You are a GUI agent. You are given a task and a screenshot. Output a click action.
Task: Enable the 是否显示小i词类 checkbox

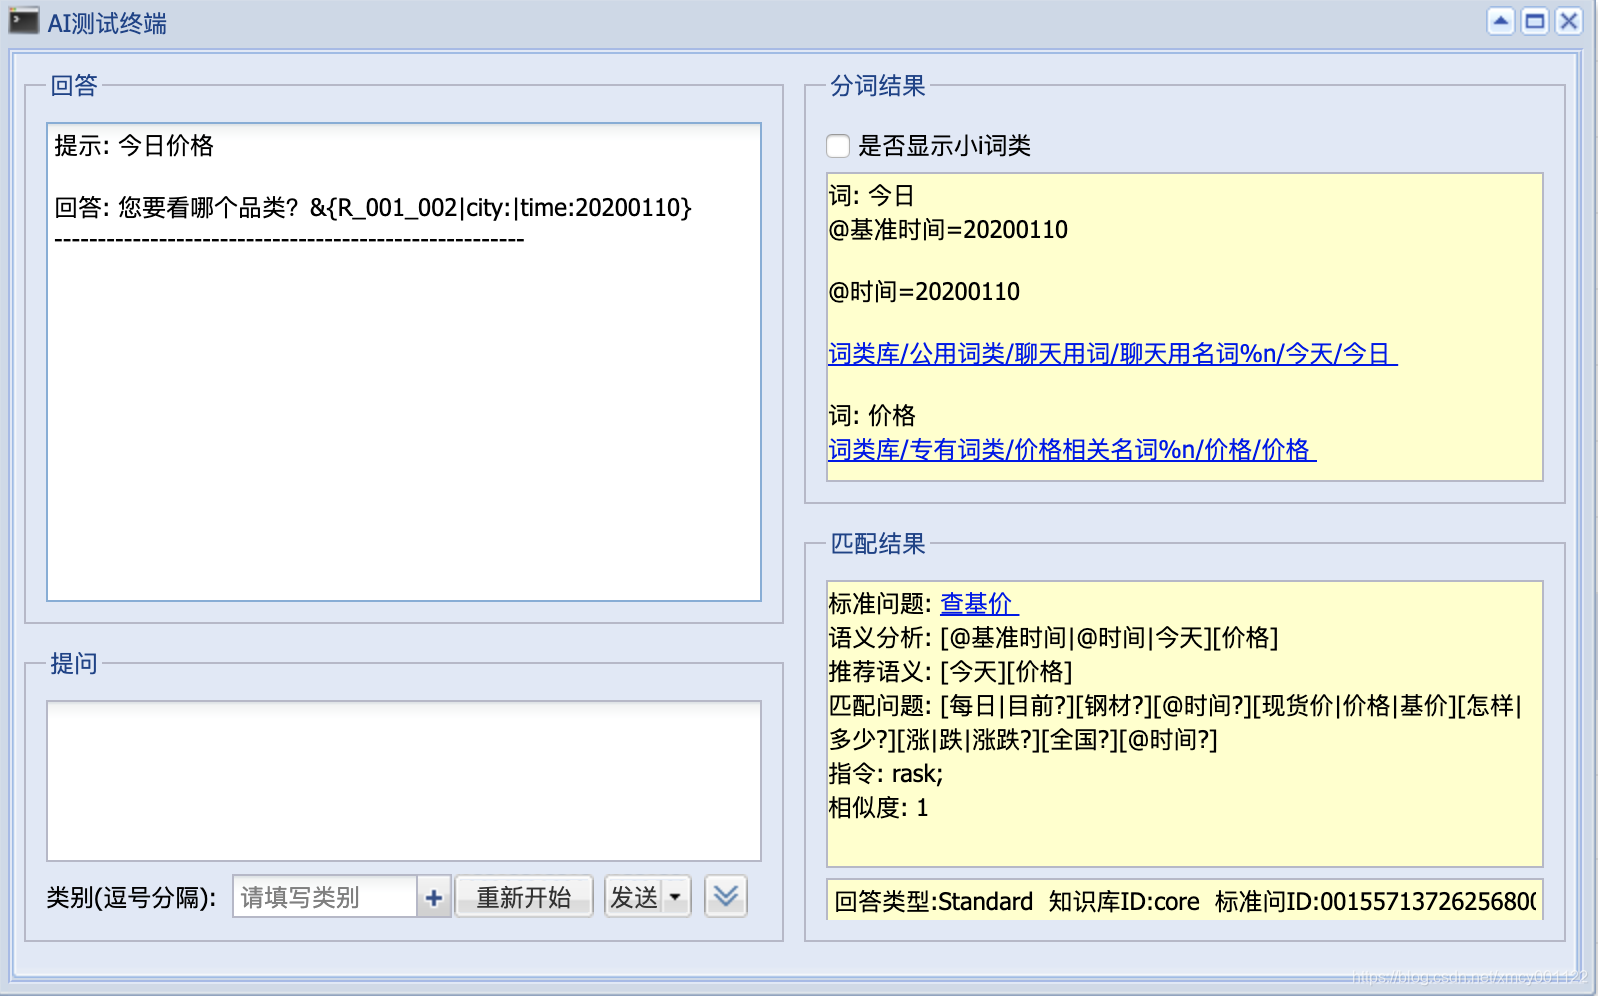click(x=839, y=146)
